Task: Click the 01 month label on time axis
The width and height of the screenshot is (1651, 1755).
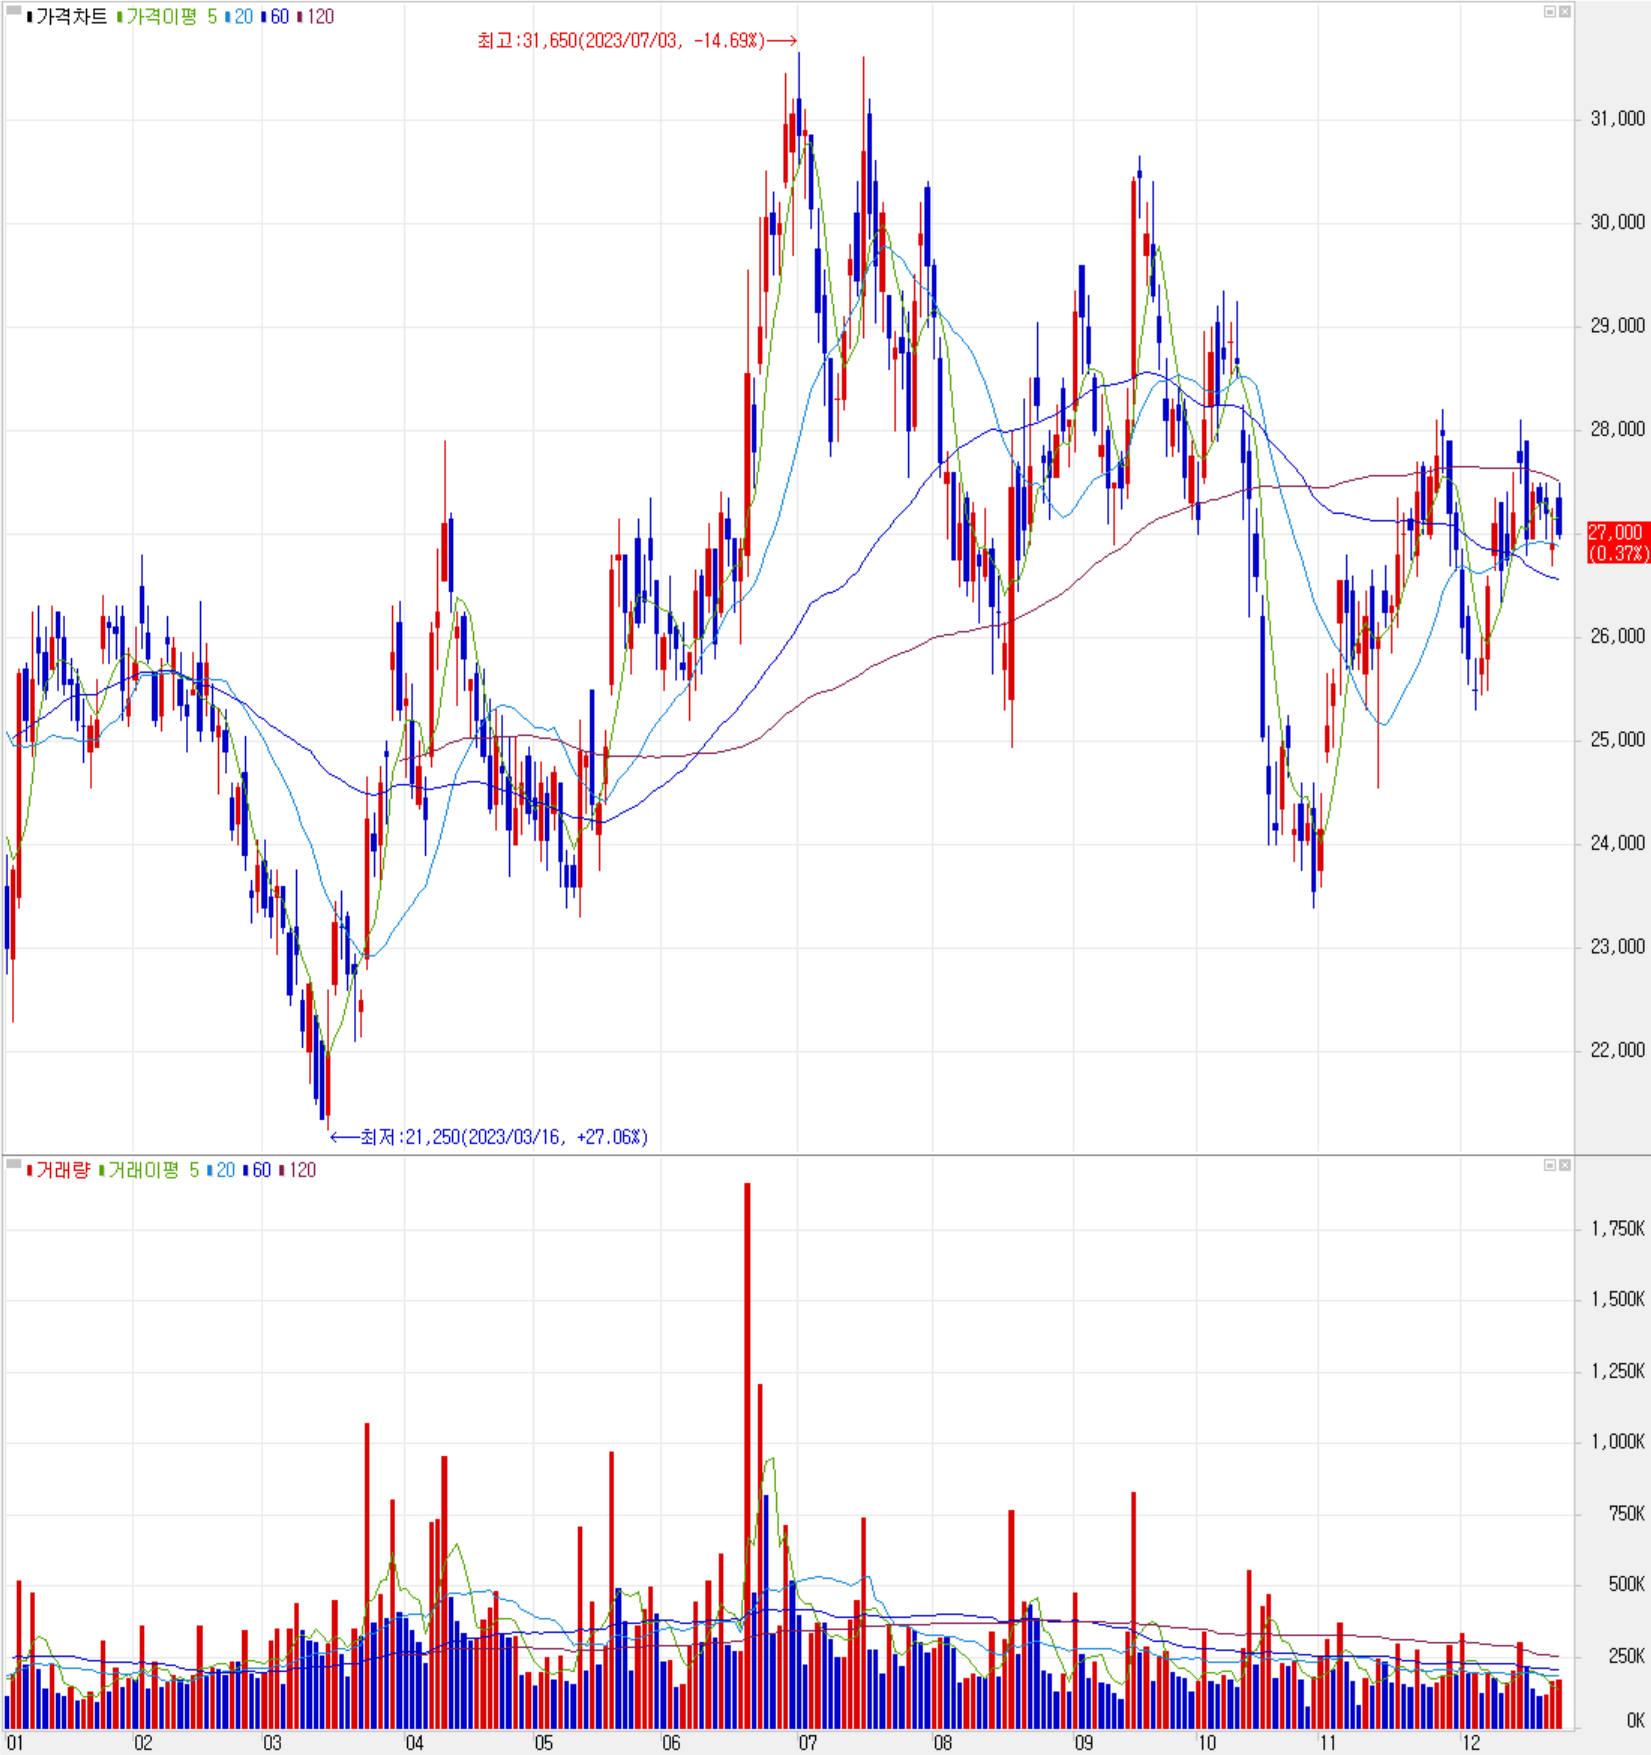Action: 14,1743
